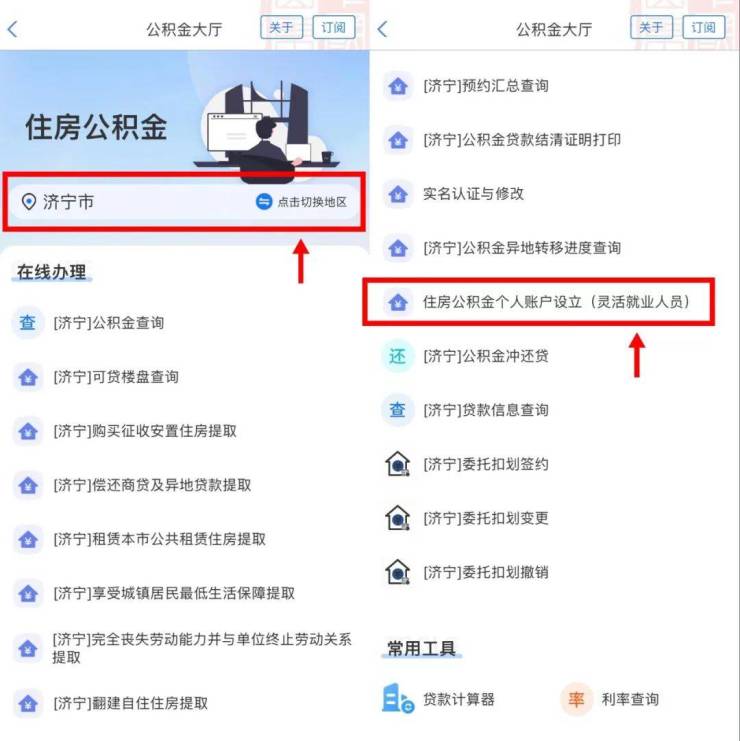The image size is (740, 741).
Task: Tap the blue switch-region icon
Action: (264, 202)
